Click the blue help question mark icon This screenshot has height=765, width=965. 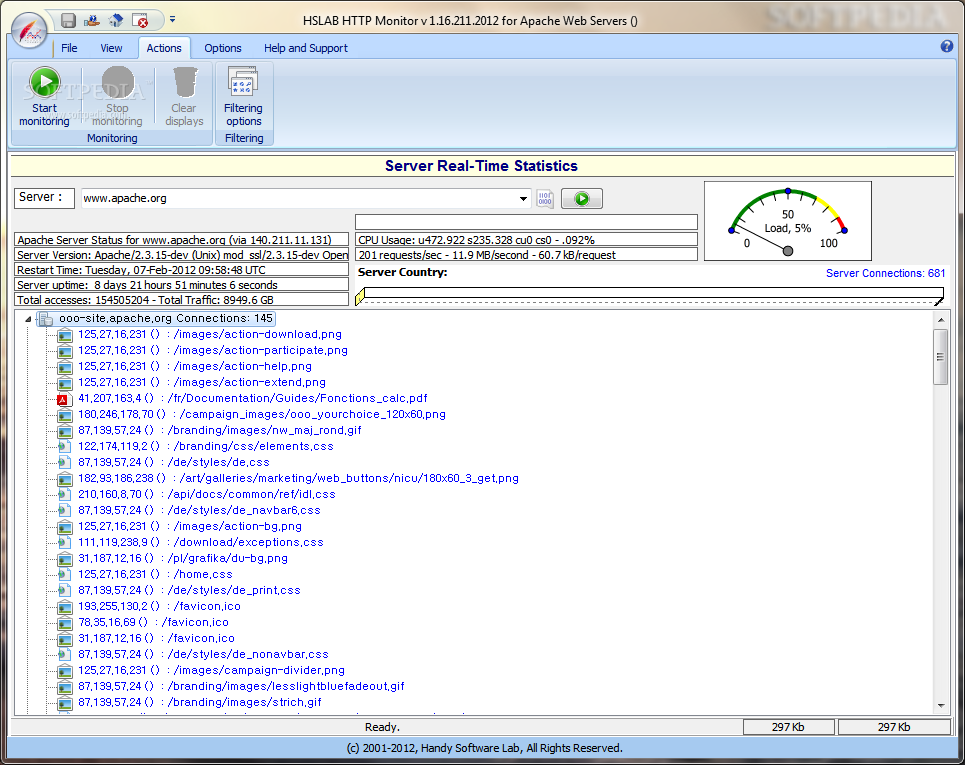tap(947, 47)
